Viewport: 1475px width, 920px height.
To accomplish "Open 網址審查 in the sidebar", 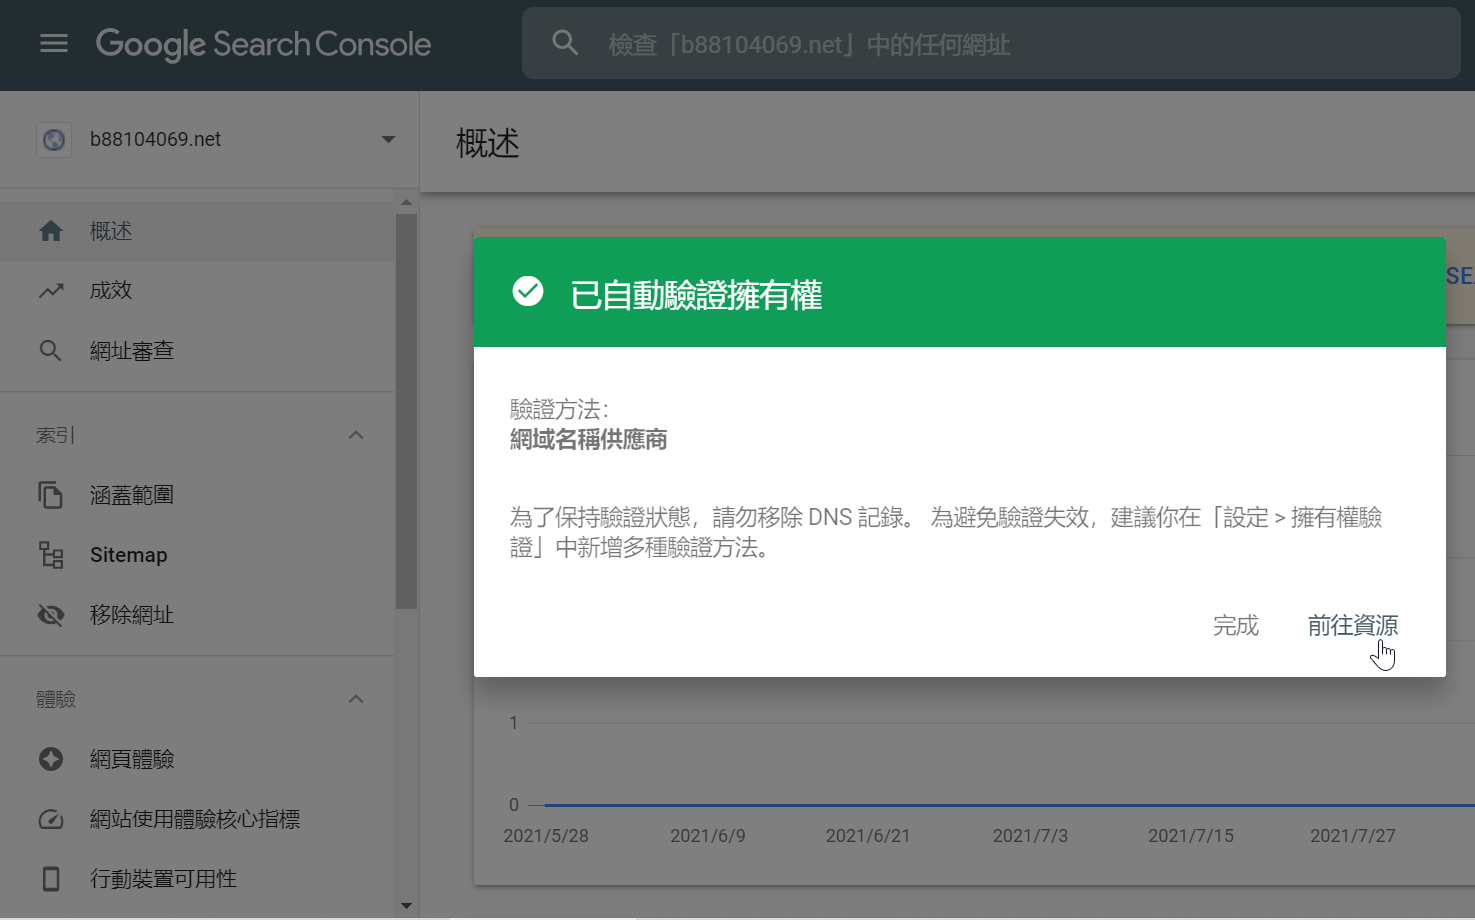I will point(197,351).
